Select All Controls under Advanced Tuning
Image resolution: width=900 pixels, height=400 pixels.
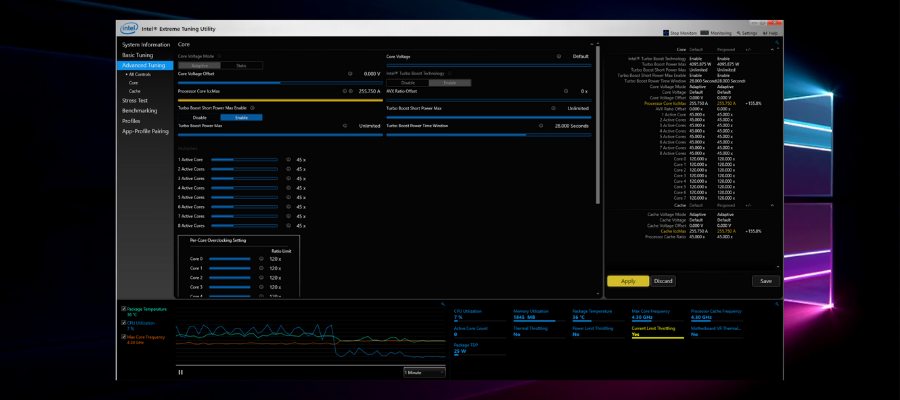pyautogui.click(x=139, y=75)
